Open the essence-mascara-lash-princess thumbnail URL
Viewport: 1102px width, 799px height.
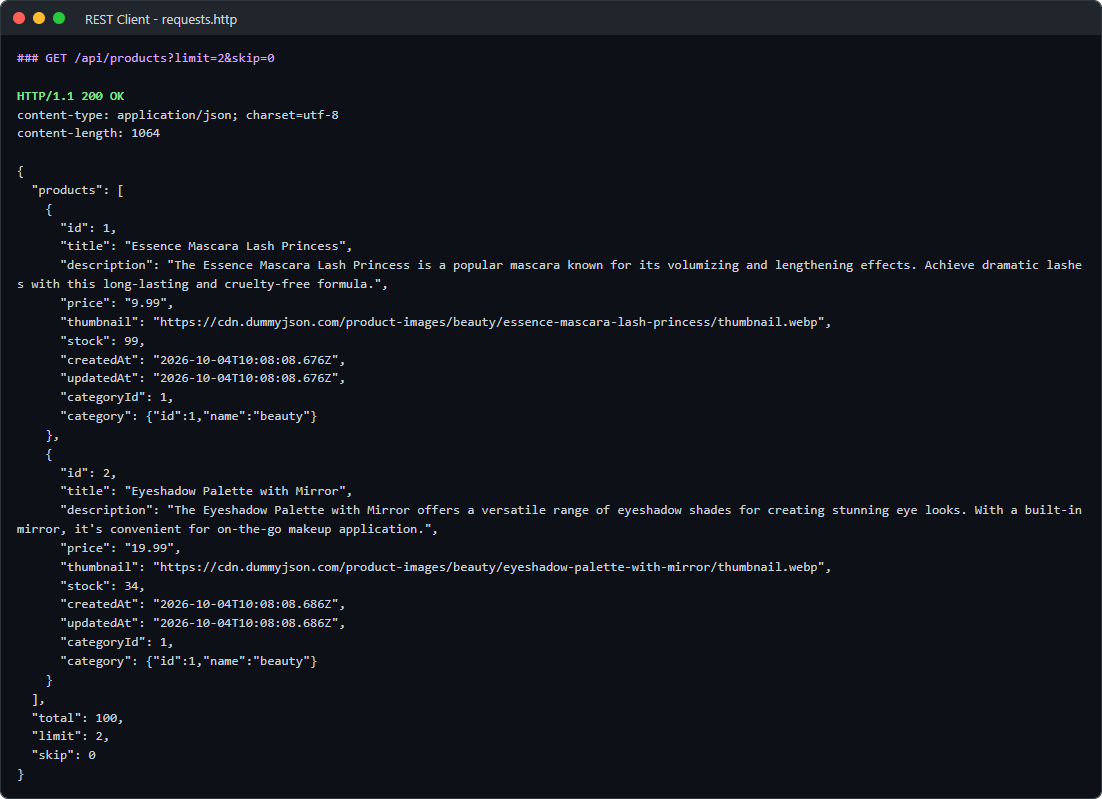pyautogui.click(x=488, y=323)
